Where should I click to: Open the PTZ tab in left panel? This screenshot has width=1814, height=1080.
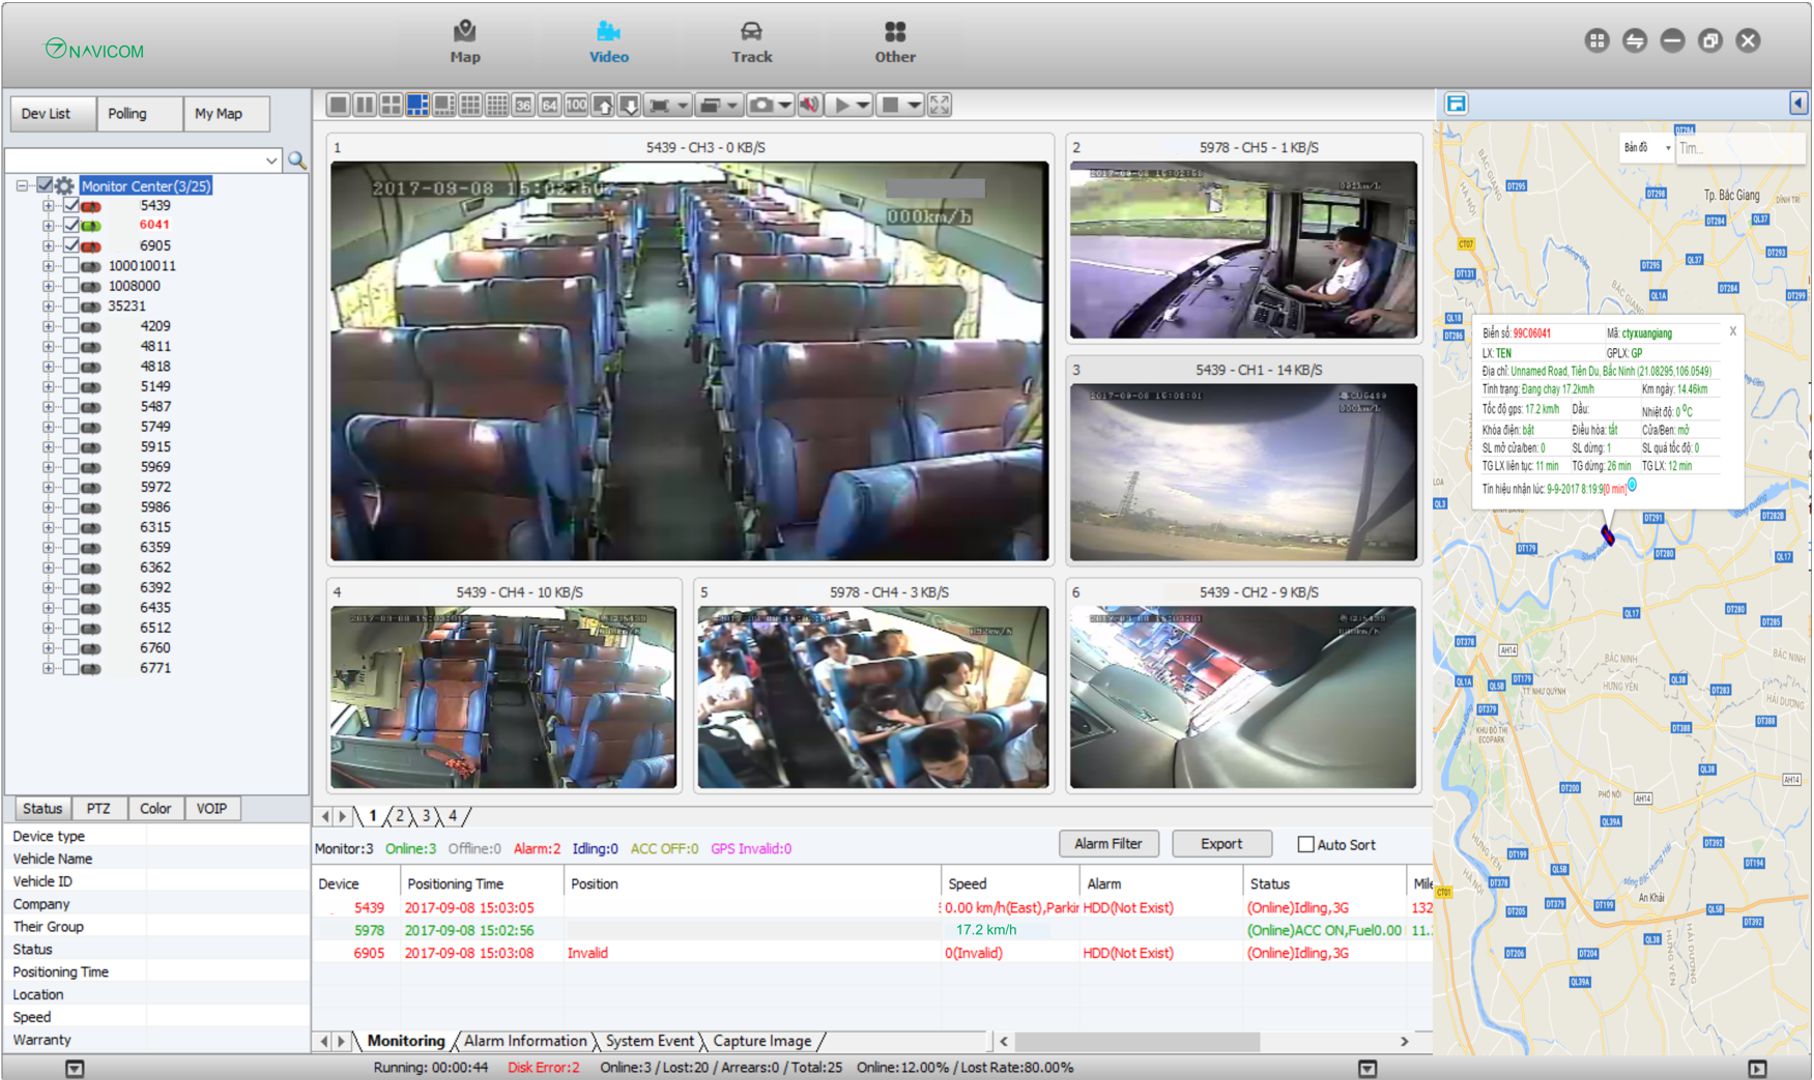pos(99,808)
